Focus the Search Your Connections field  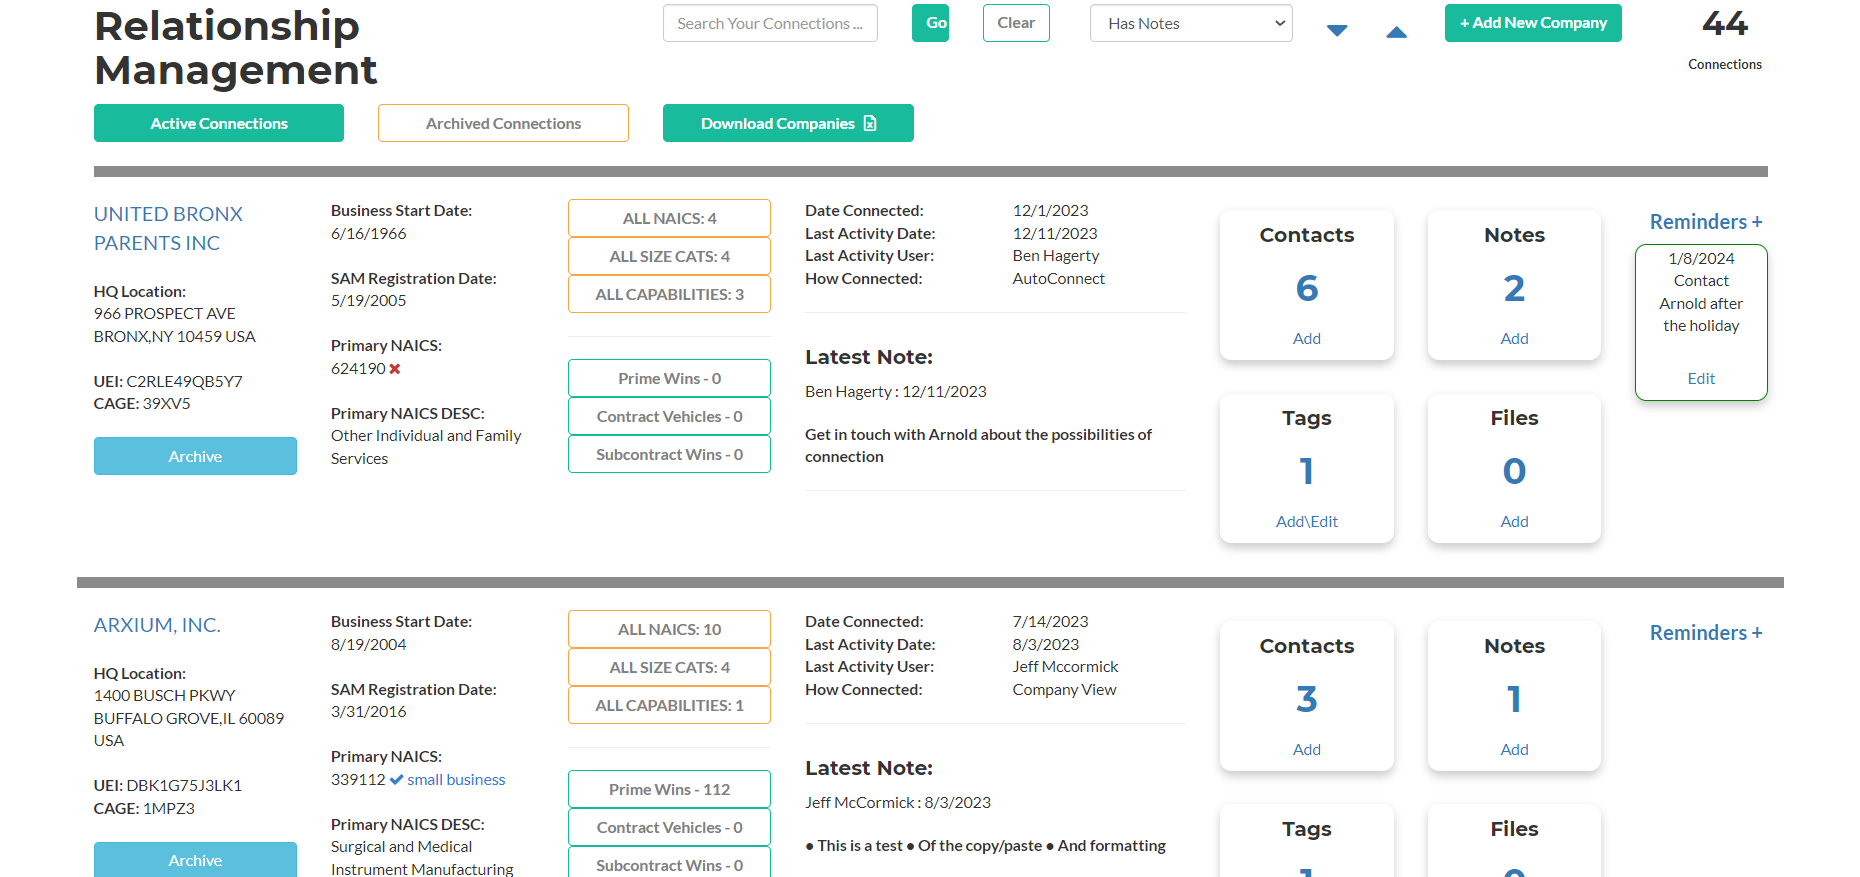tap(770, 23)
